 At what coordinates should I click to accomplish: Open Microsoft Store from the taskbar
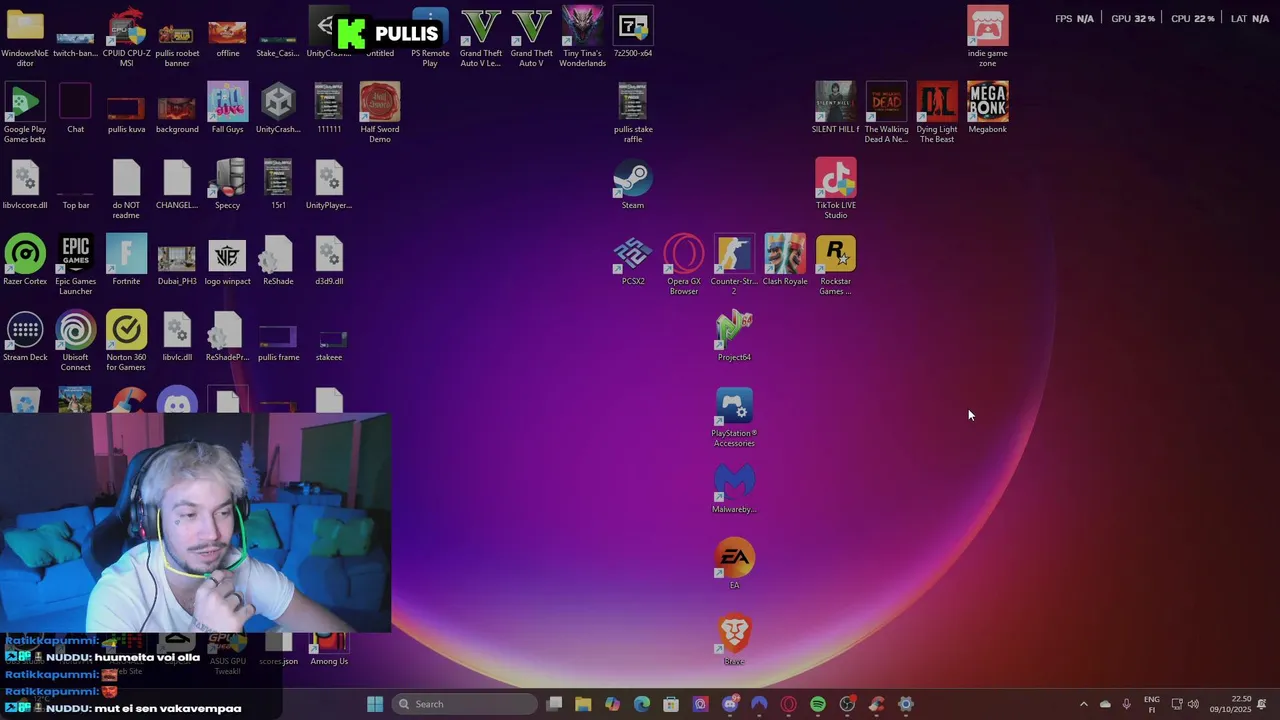(x=671, y=704)
